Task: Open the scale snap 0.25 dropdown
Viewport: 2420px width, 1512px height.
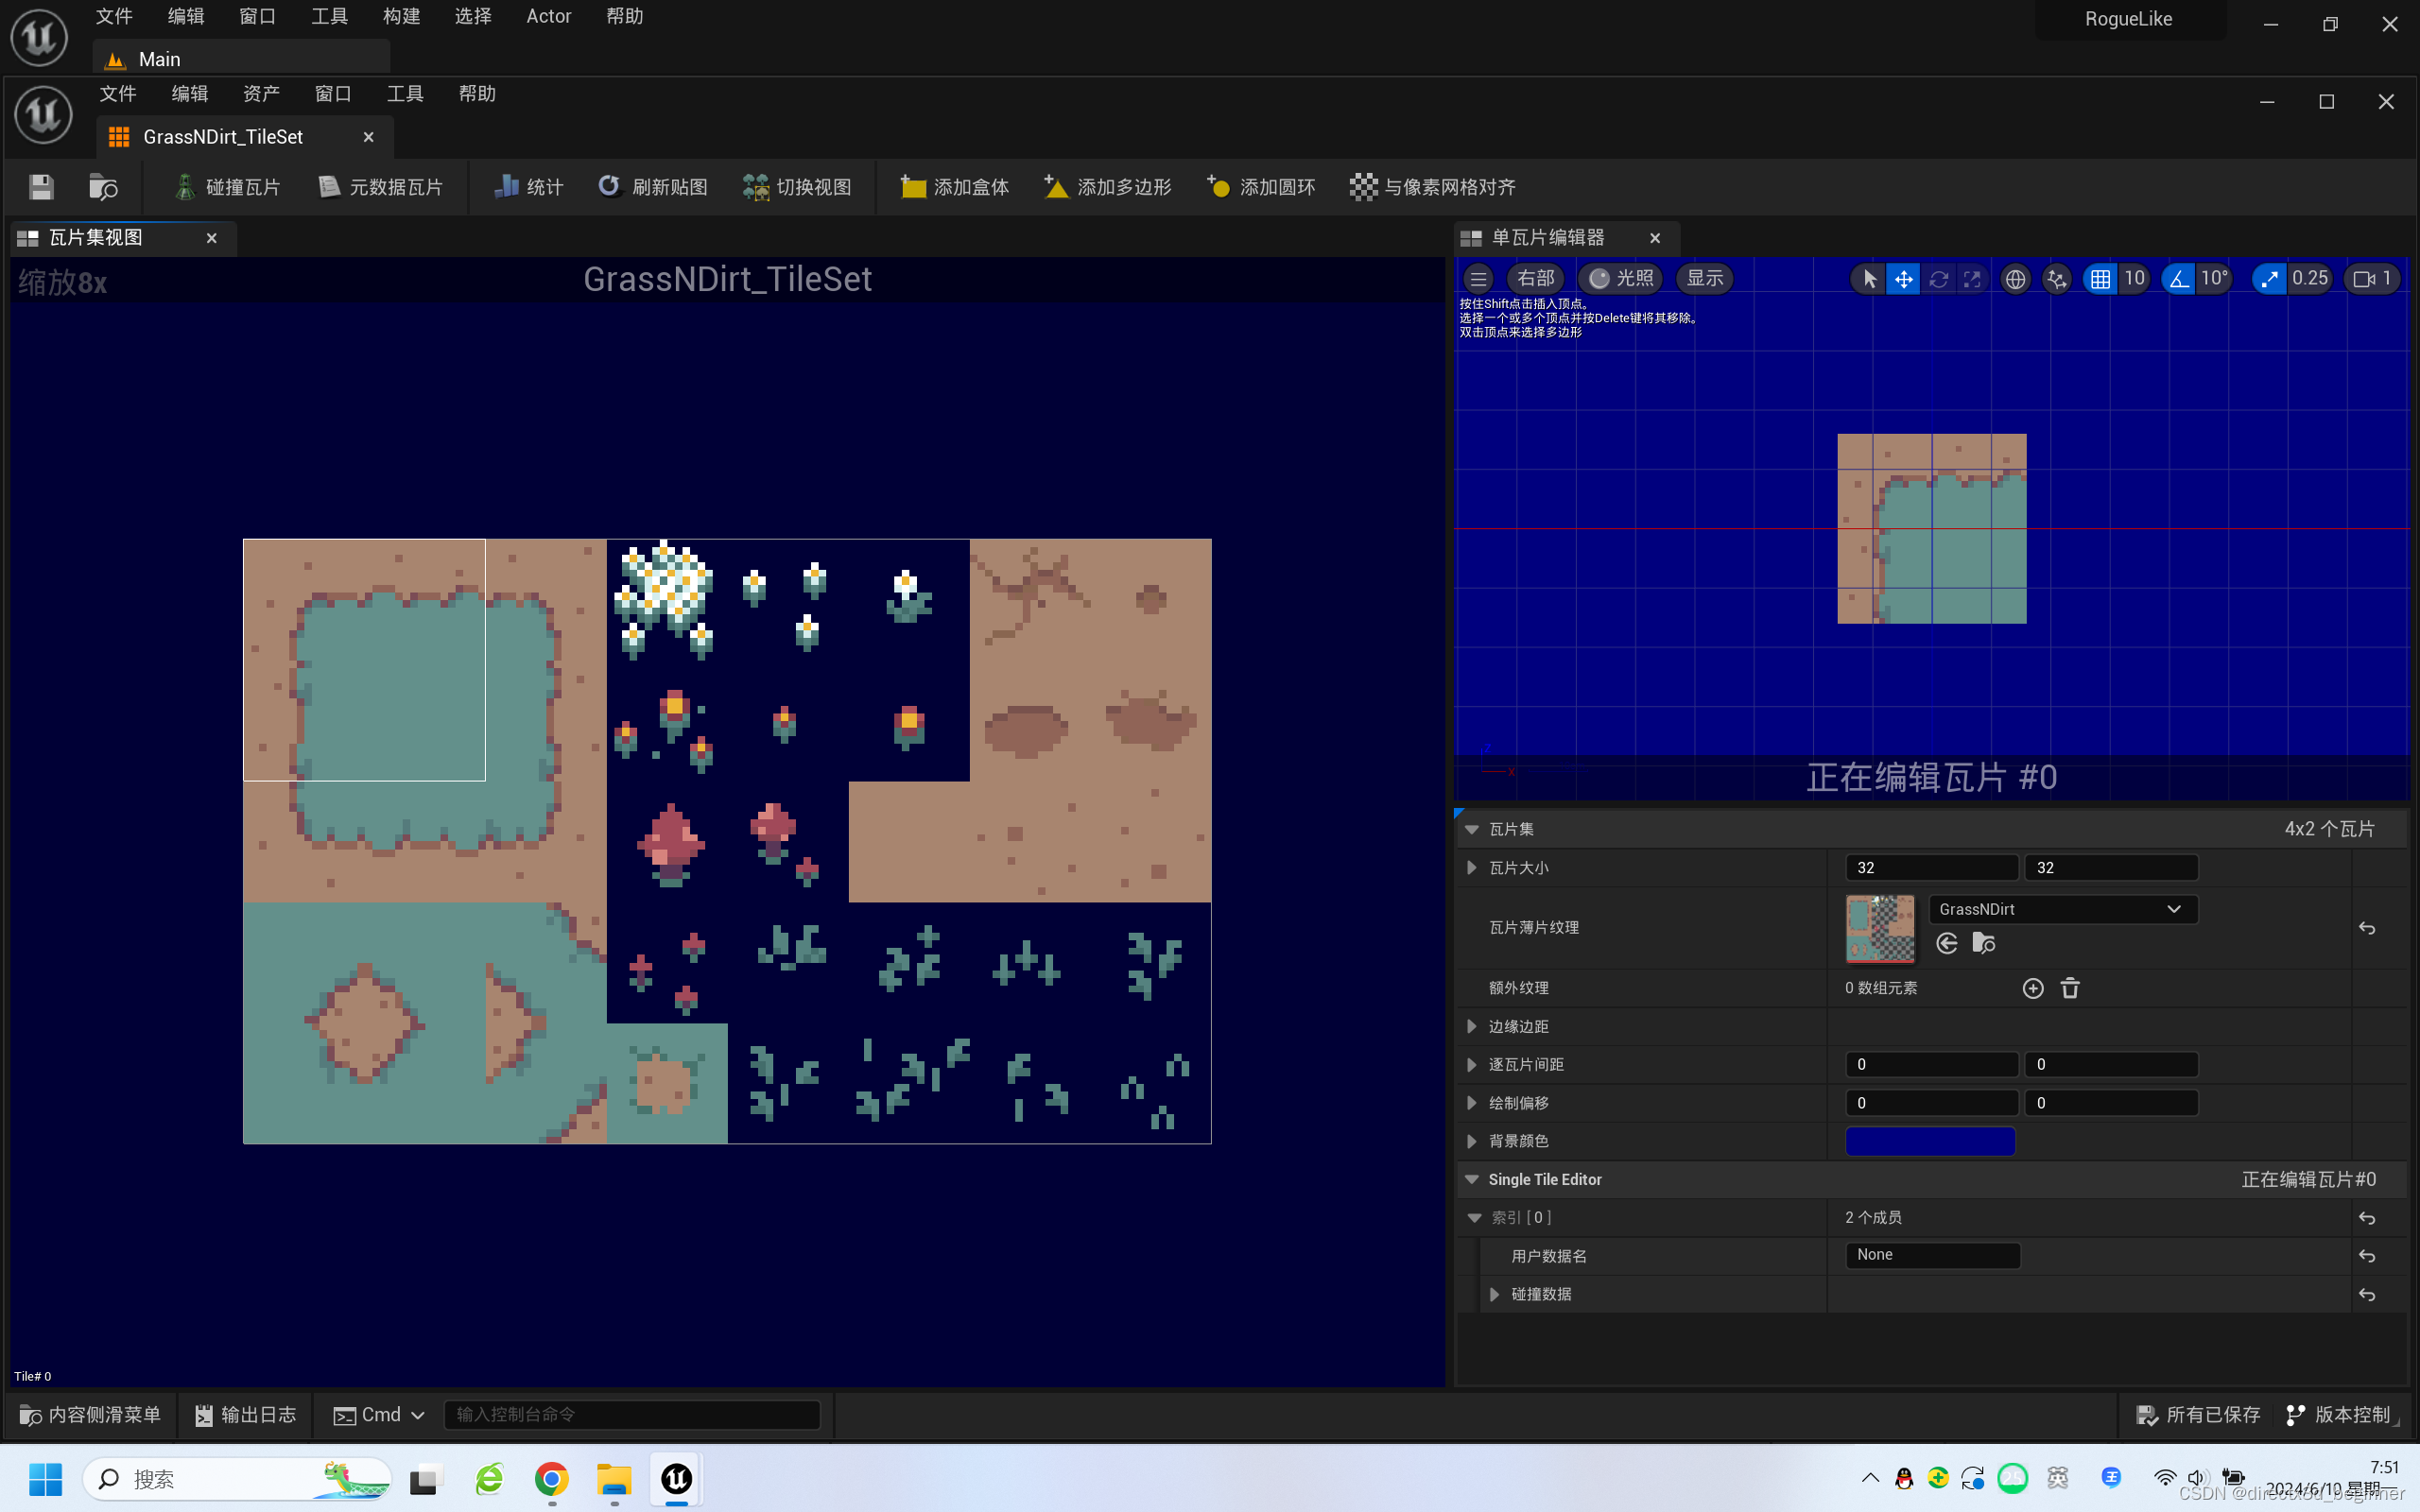Action: click(x=2310, y=279)
